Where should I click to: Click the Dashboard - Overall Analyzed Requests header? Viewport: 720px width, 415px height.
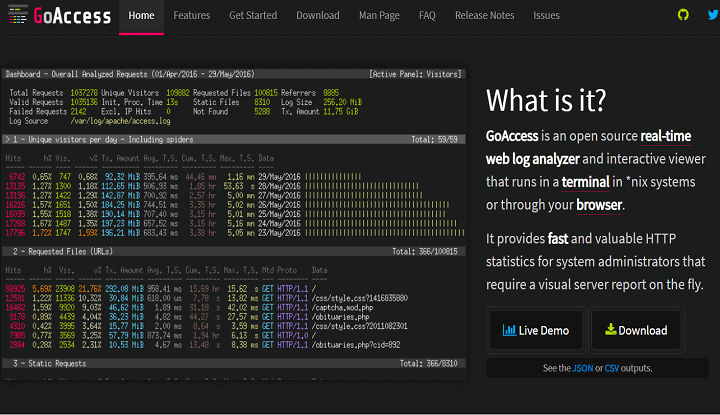tap(130, 74)
